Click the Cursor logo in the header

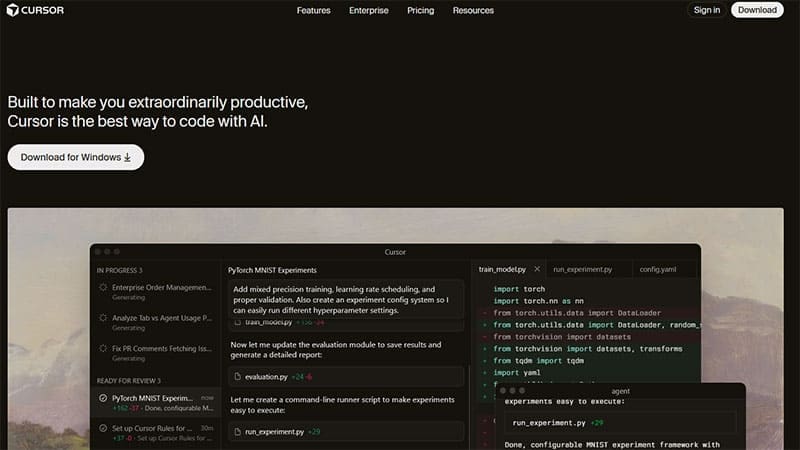coord(35,10)
